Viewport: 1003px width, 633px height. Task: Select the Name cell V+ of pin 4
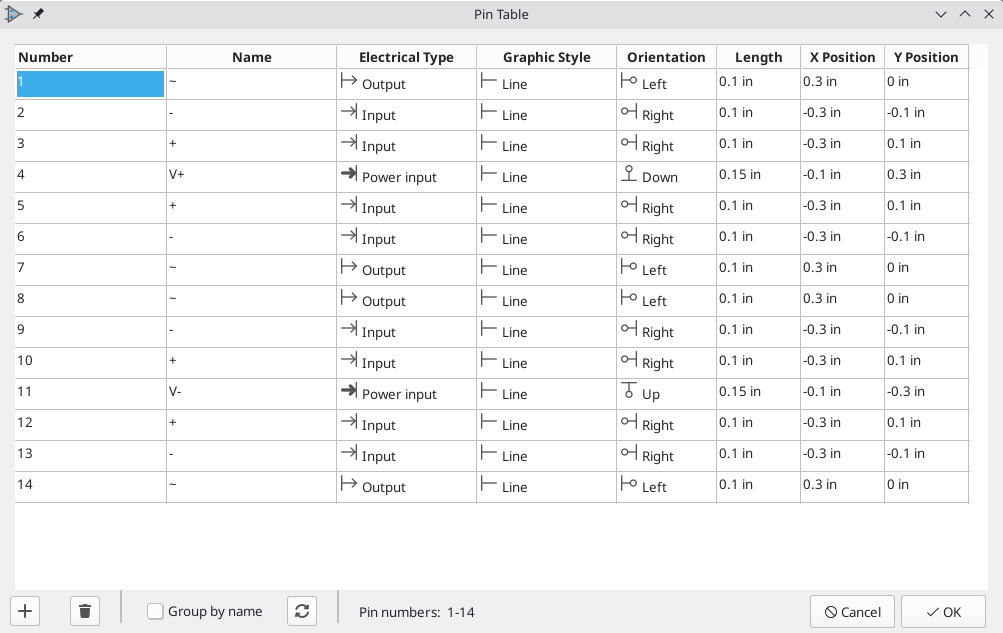pyautogui.click(x=251, y=177)
